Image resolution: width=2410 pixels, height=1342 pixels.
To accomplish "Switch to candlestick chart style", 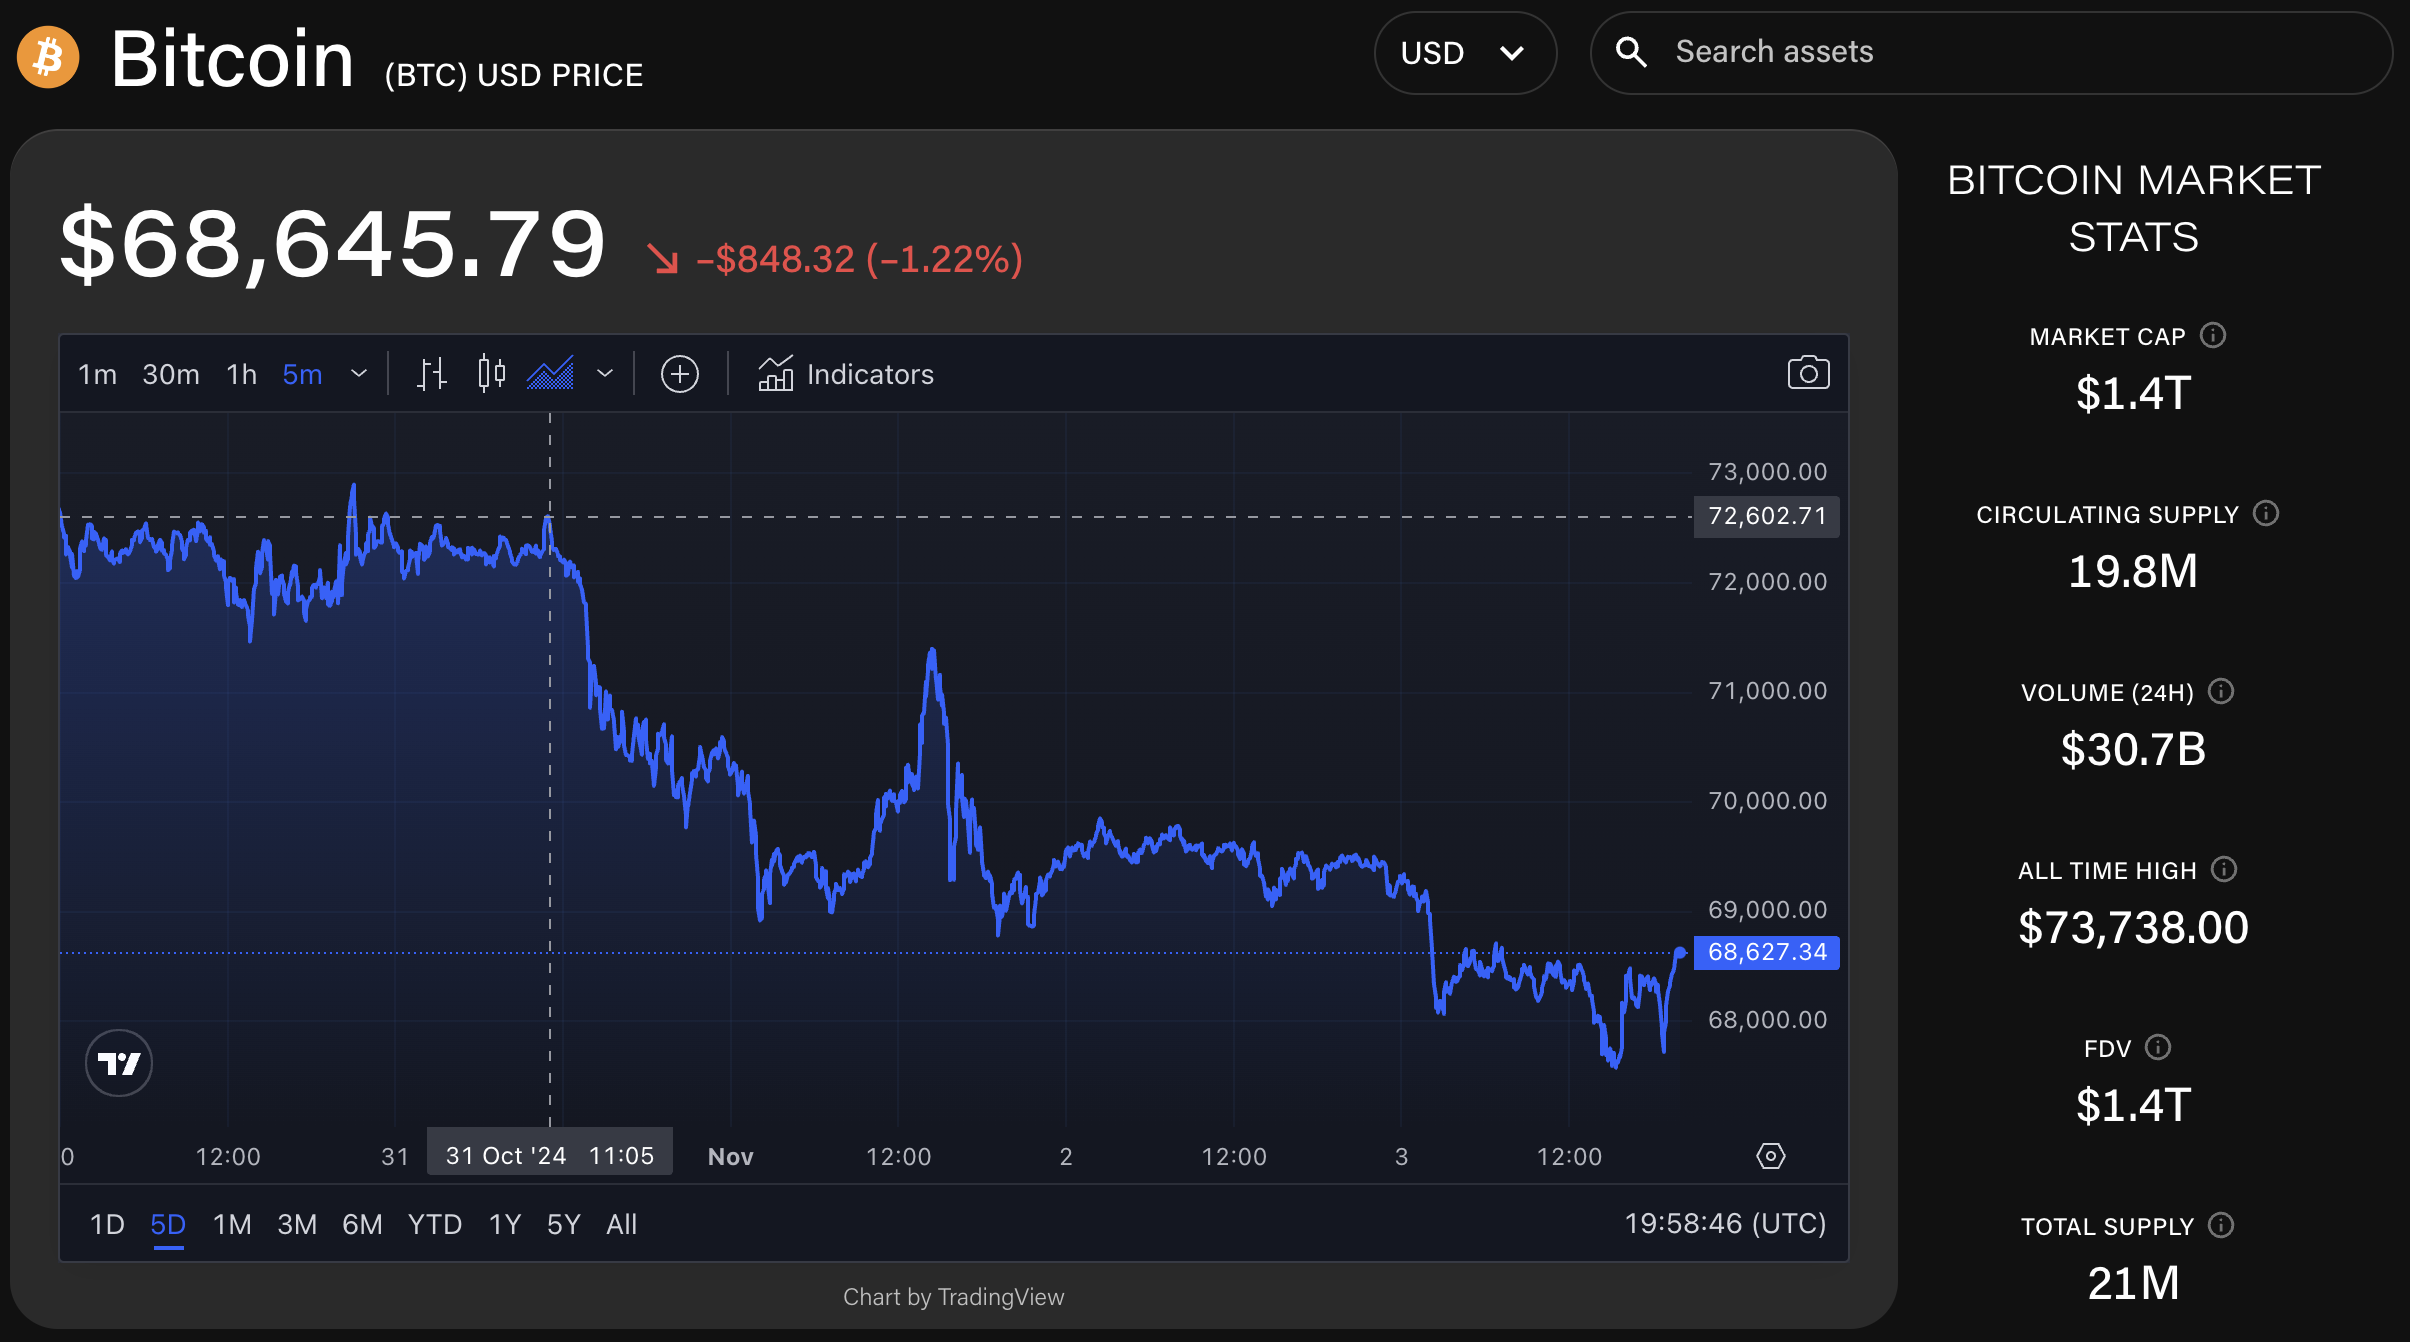I will coord(491,374).
